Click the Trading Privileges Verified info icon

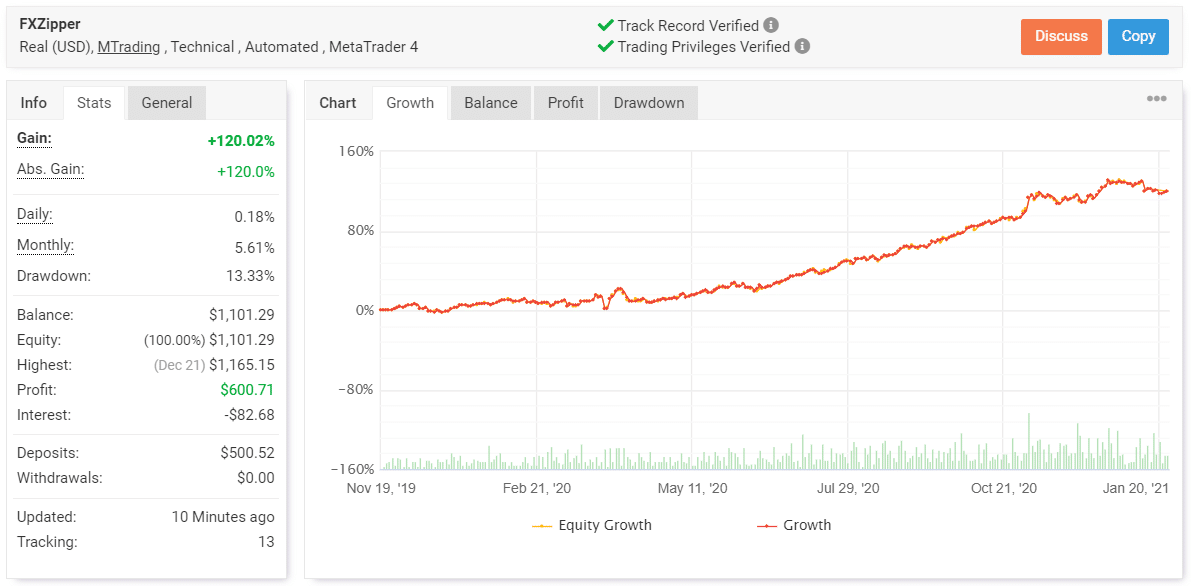802,46
